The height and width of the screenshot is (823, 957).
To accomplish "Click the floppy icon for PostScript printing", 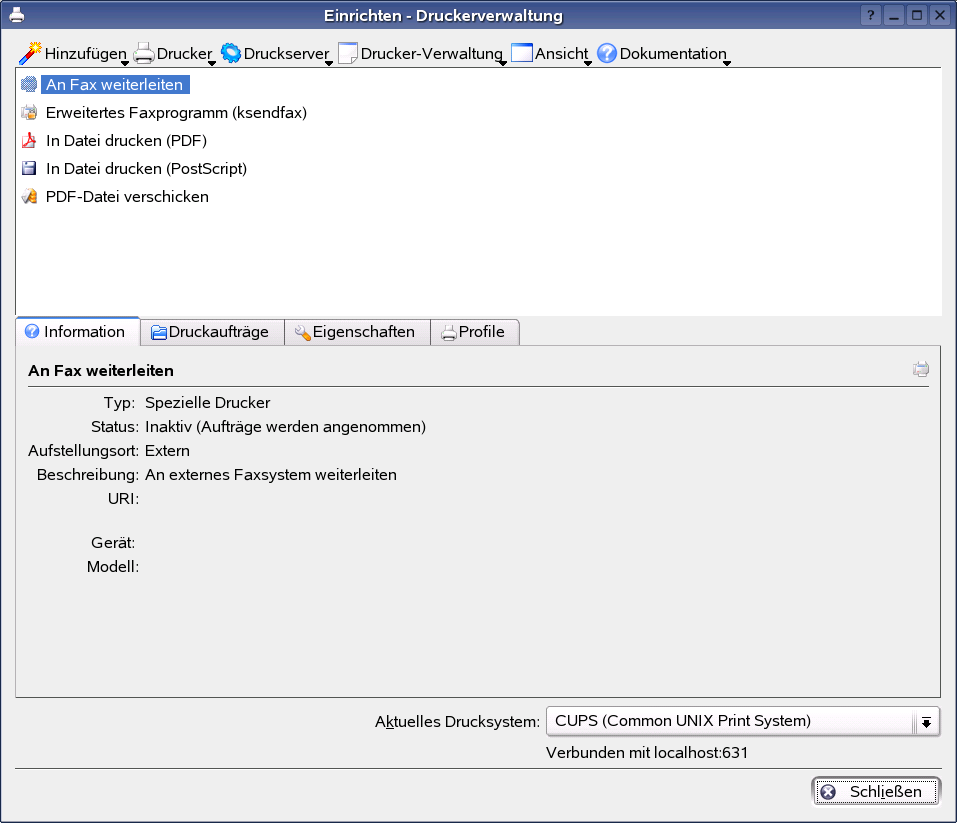I will pyautogui.click(x=29, y=169).
